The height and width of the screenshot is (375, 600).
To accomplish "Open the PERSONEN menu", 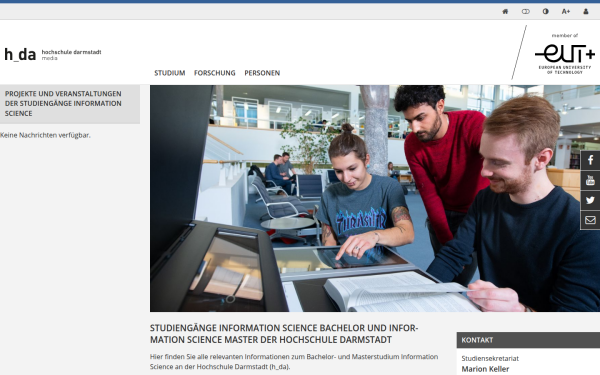I will (262, 73).
